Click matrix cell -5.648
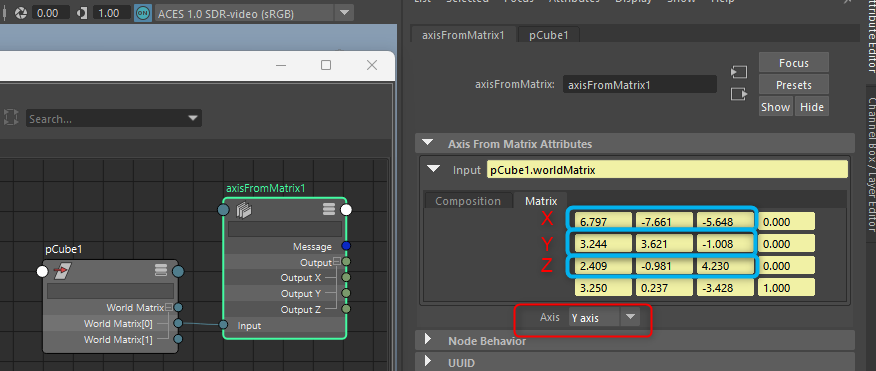 click(x=725, y=222)
